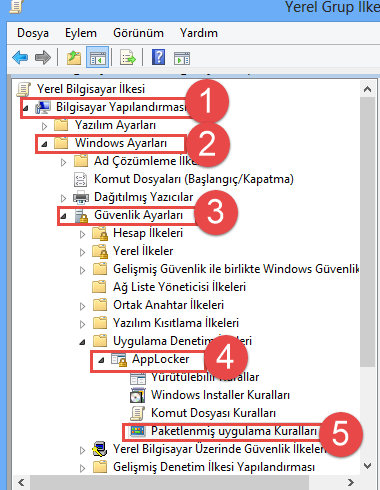Collapse the Uygulama Denetim İlkeleri node

click(82, 342)
